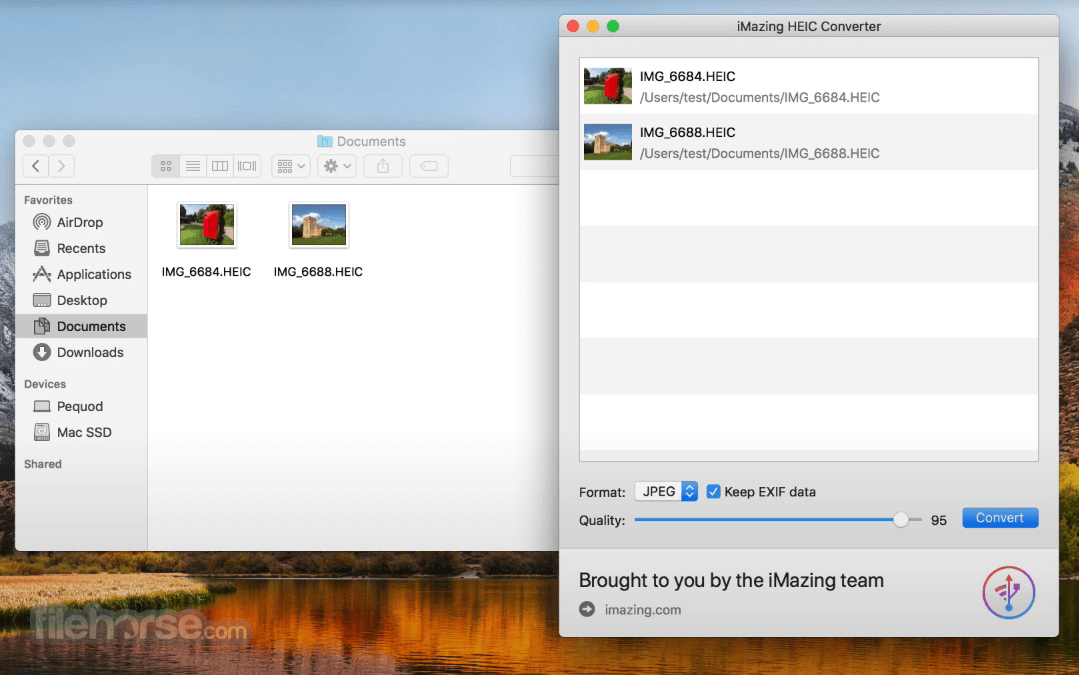This screenshot has height=675, width=1079.
Task: Select IMG_6688.HEIC row in the converter list
Action: coord(809,142)
